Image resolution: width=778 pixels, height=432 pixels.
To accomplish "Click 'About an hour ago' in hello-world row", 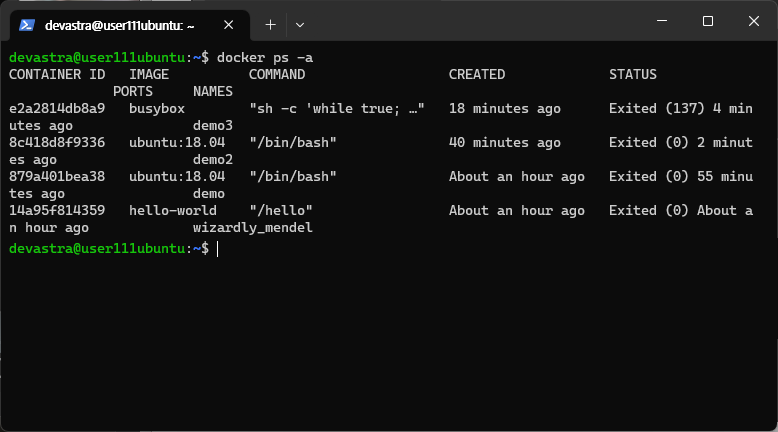I will 517,210.
